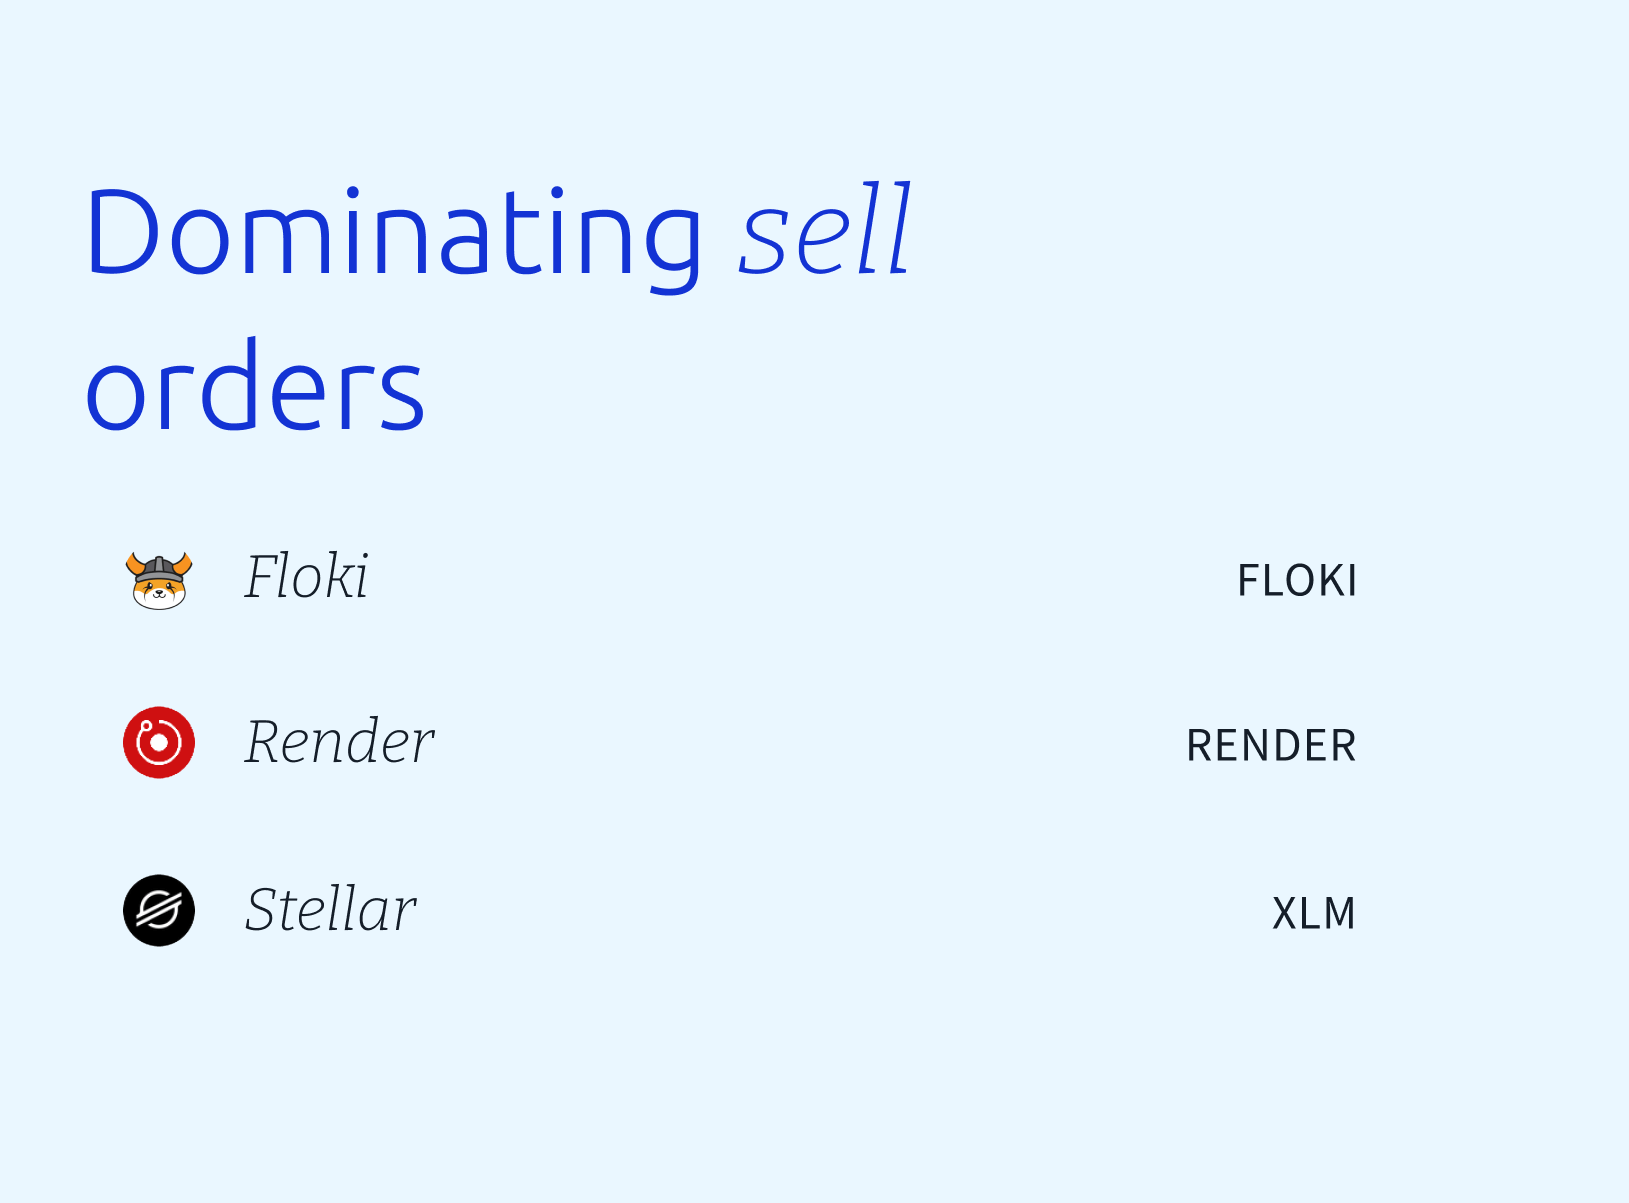View Stellar from the sell orders list
The width and height of the screenshot is (1629, 1203).
pos(740,911)
